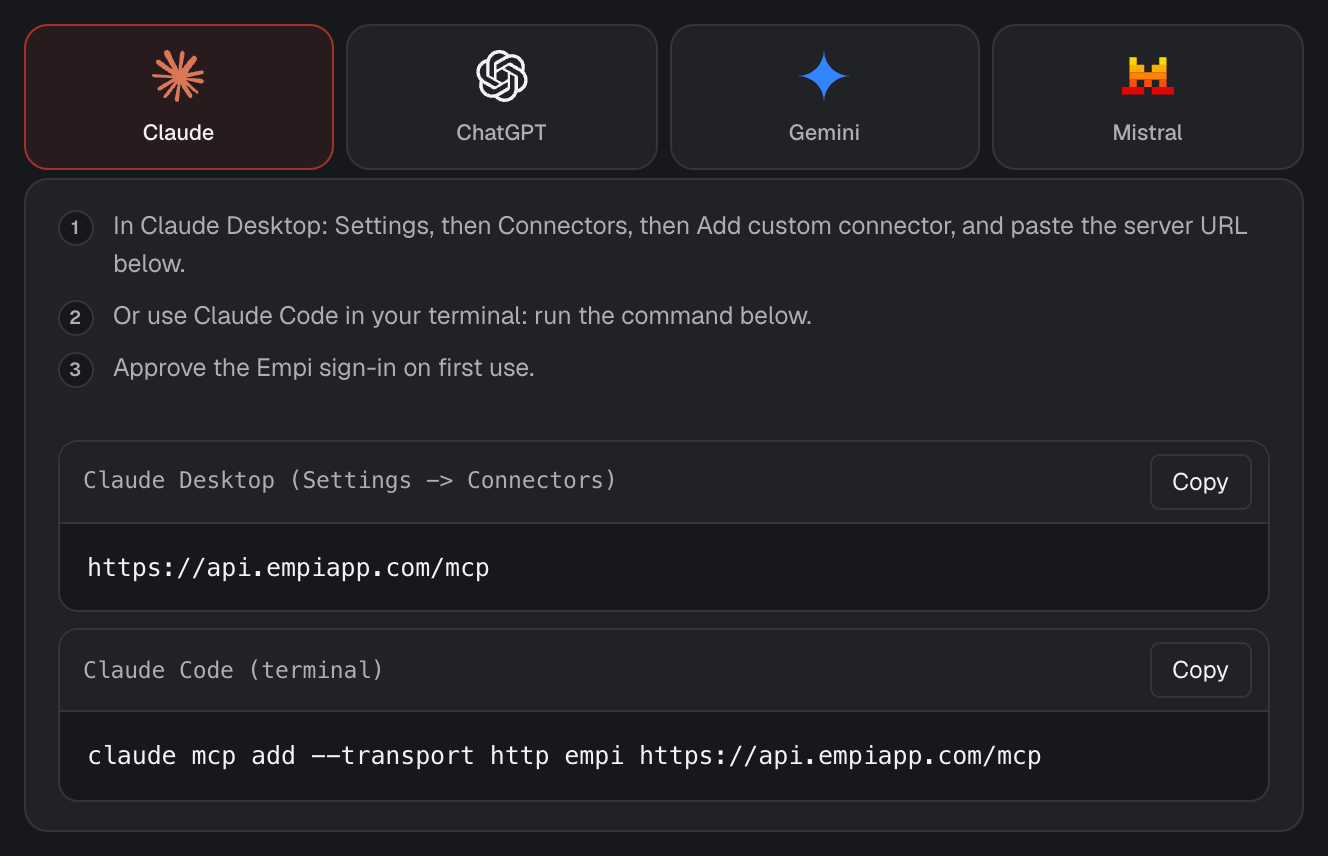The width and height of the screenshot is (1328, 856).
Task: Switch to the Gemini tab label
Action: pos(824,133)
